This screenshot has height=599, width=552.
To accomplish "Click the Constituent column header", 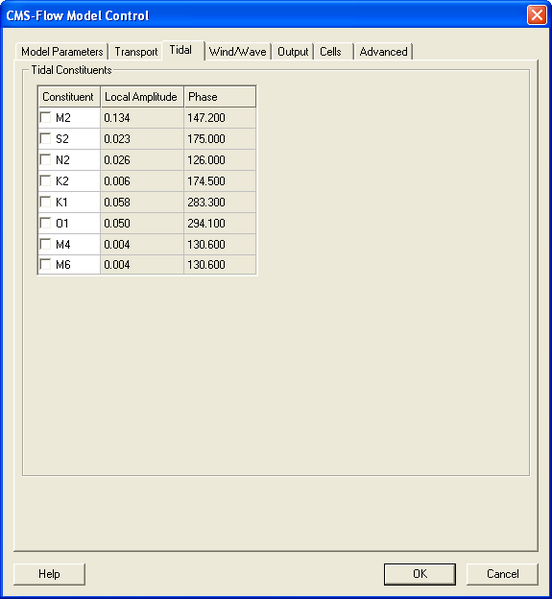I will click(69, 97).
